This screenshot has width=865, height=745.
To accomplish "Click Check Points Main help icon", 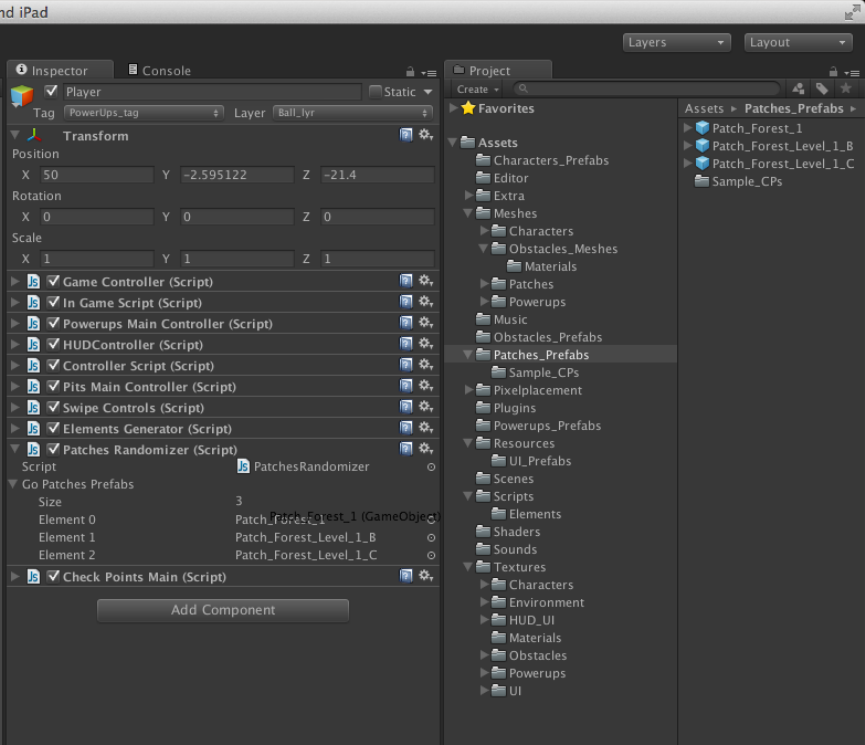I will click(406, 577).
